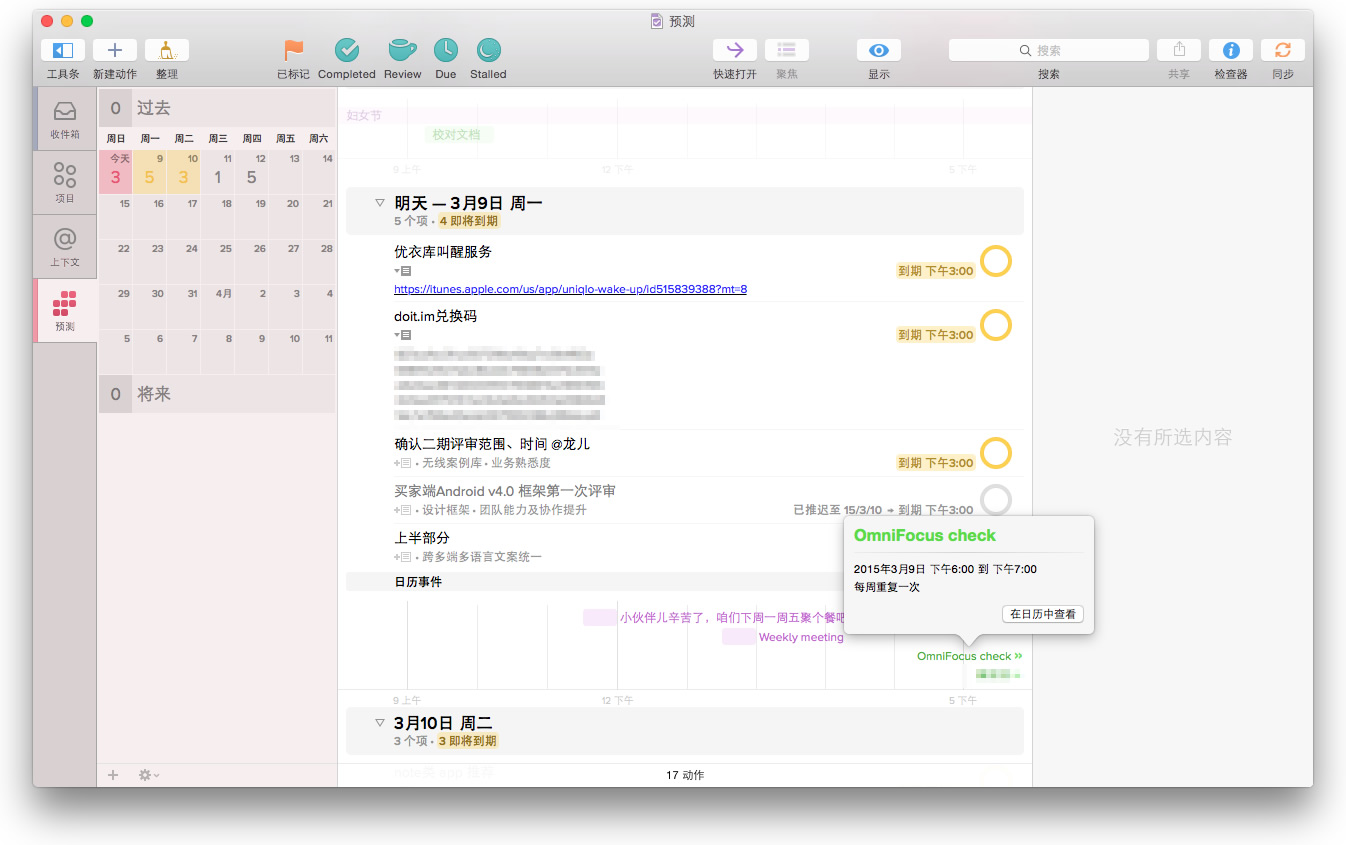Complete the 确认二期评审范围 task circle
This screenshot has height=845, width=1346.
pos(995,453)
